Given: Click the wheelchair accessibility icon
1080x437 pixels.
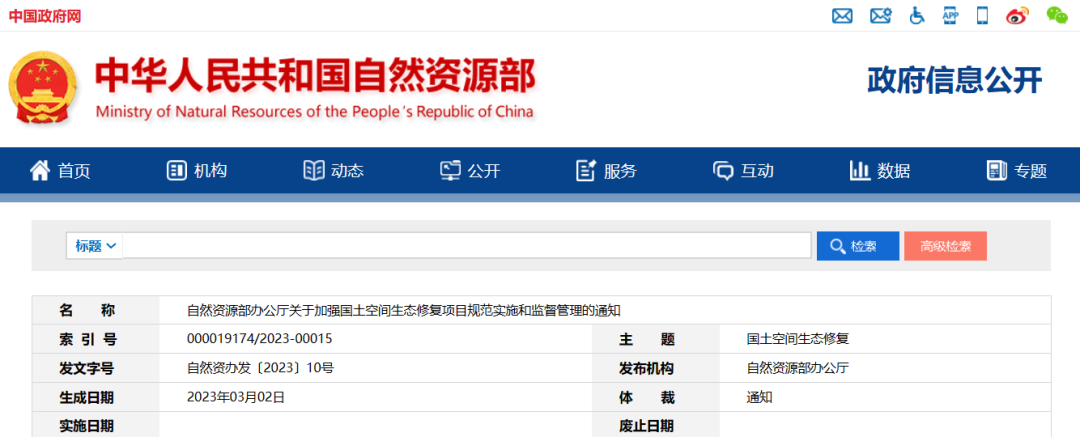Looking at the screenshot, I should [917, 16].
